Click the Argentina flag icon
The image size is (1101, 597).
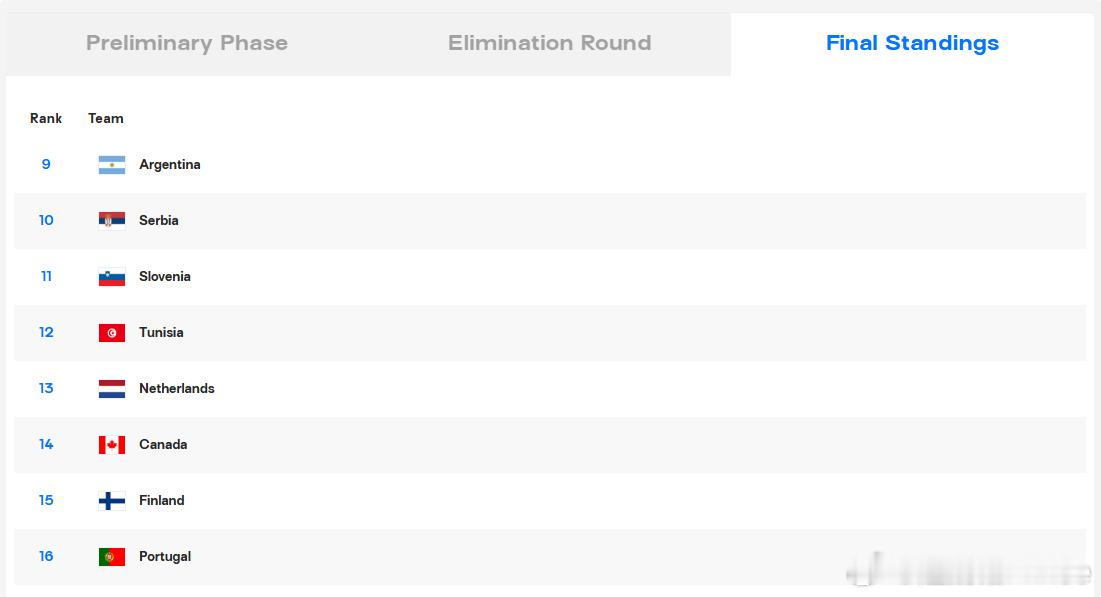(x=112, y=164)
